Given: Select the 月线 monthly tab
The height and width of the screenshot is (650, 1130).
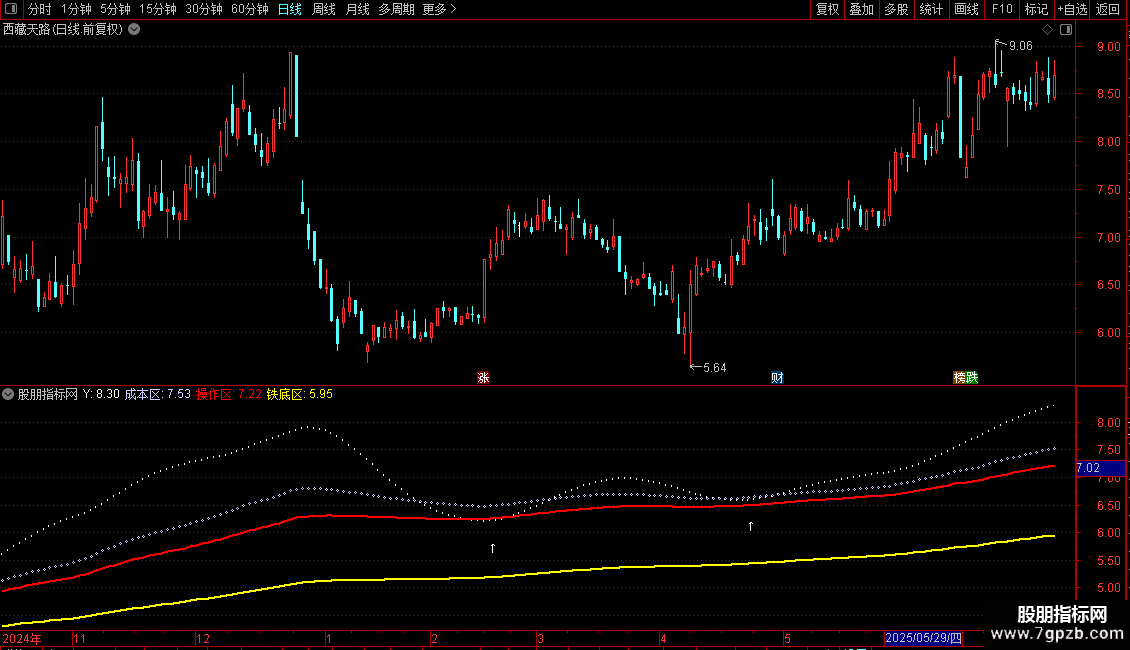Looking at the screenshot, I should click(357, 9).
